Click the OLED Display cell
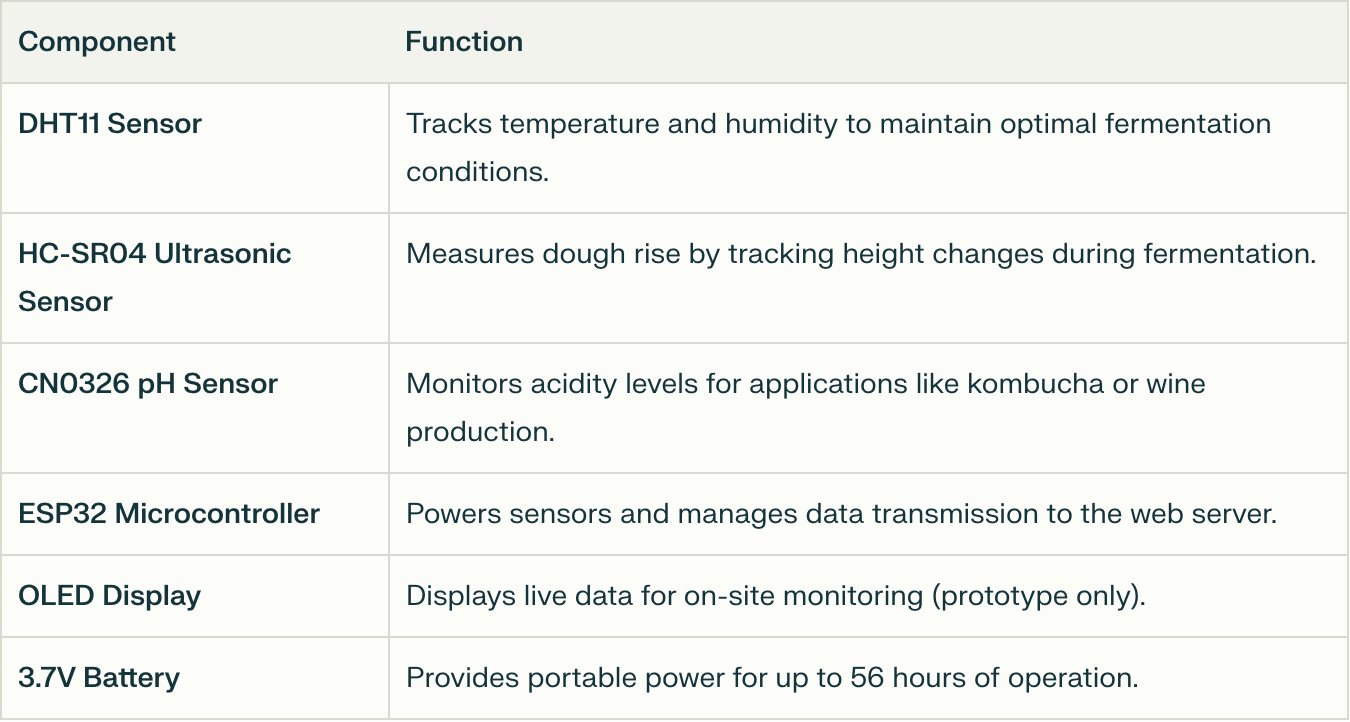 [110, 596]
